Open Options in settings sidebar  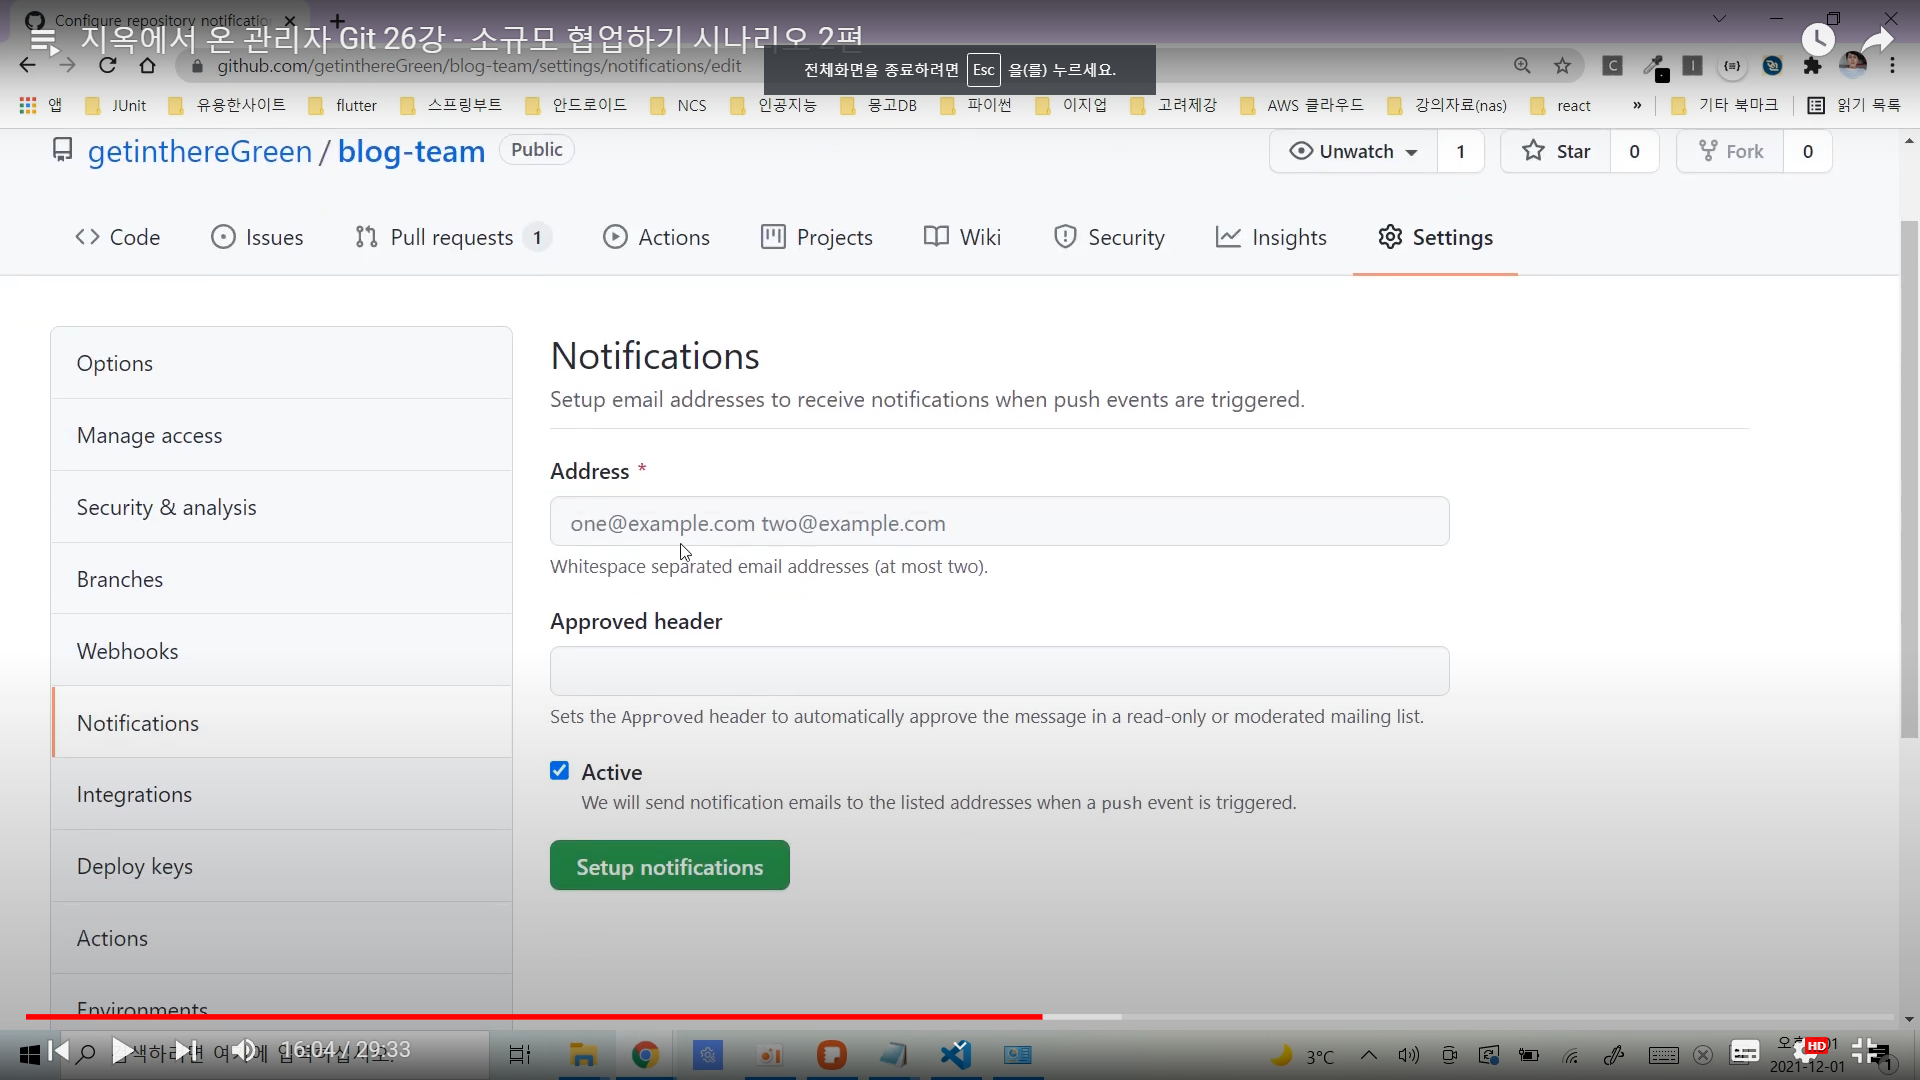coord(282,363)
